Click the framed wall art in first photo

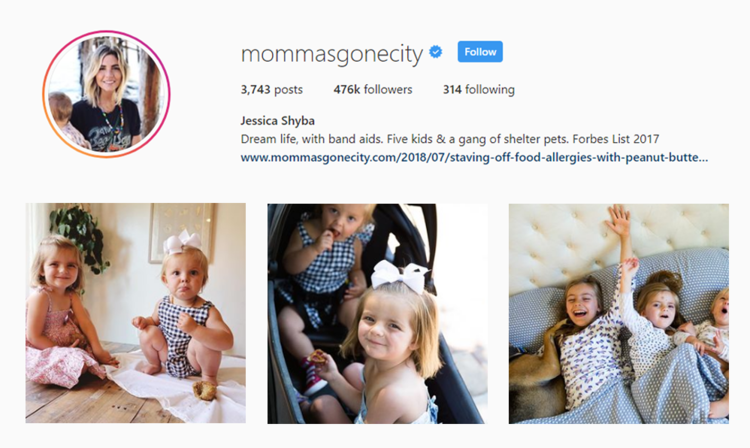tap(181, 230)
